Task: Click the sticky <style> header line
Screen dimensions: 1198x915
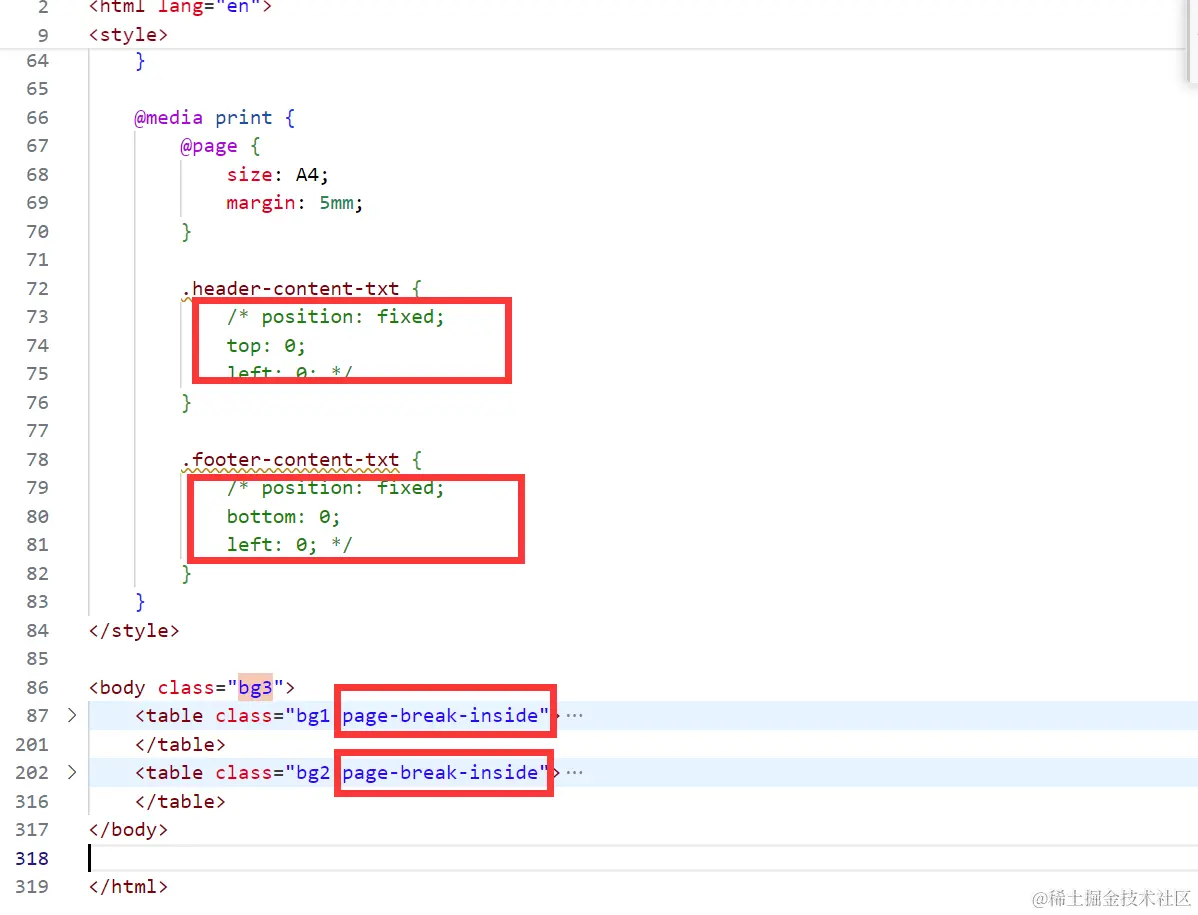Action: click(128, 35)
